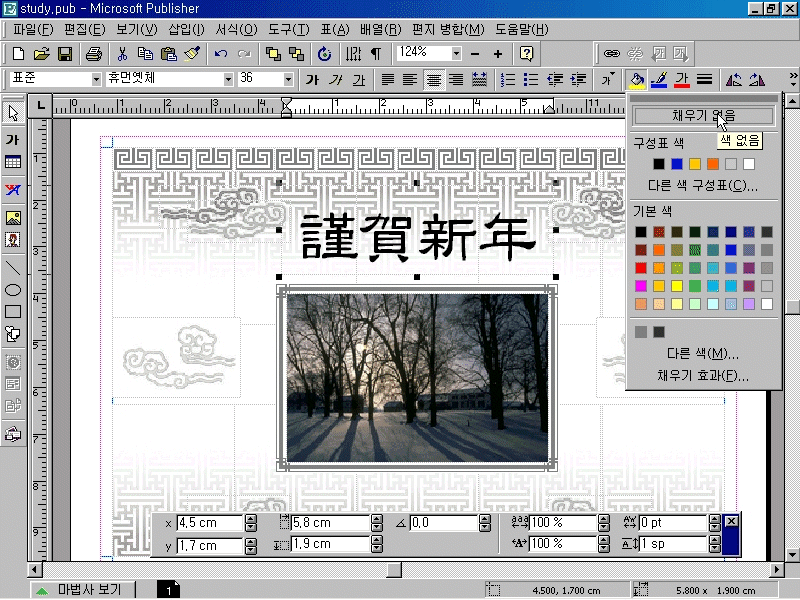Screen dimensions: 800x600
Task: Pick the blue swatch in 구성표 색 row
Action: [x=677, y=164]
